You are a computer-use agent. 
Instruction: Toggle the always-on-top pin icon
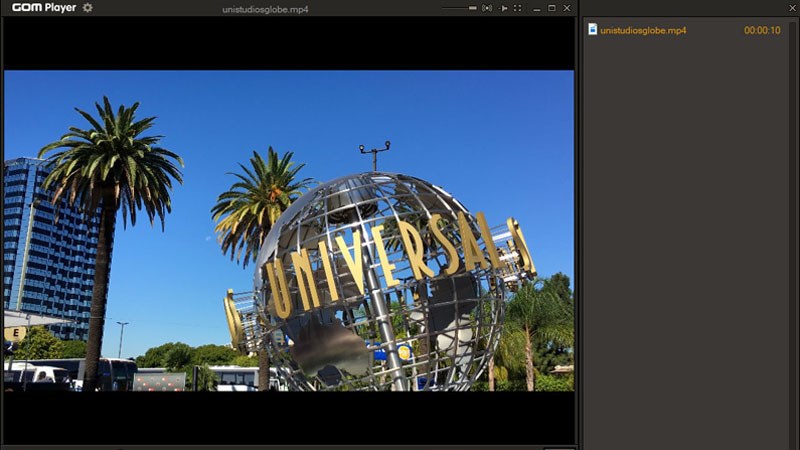504,8
